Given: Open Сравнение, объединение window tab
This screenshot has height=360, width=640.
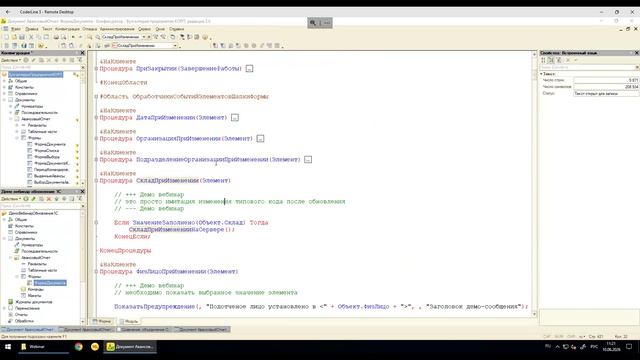Looking at the screenshot, I should [144, 329].
